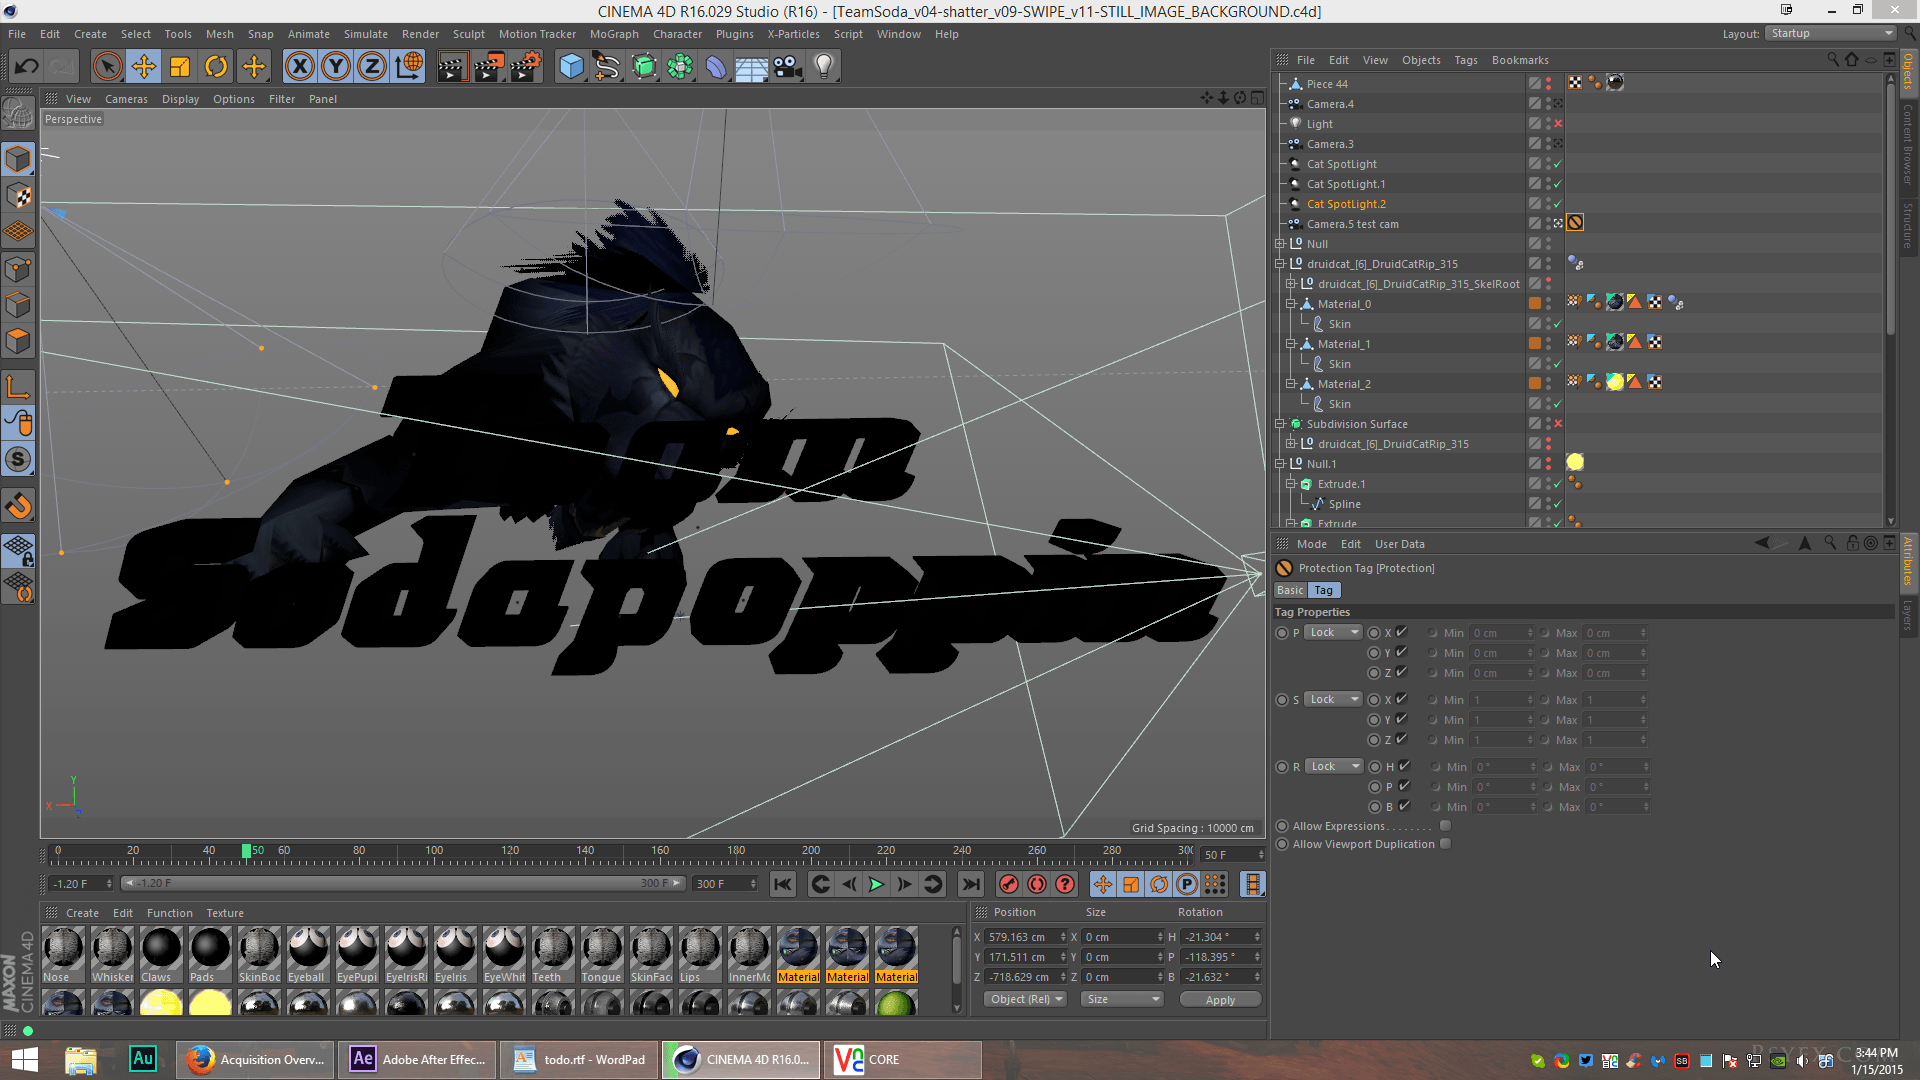Open Position Lock dropdown
1920x1080 pixels.
pos(1334,632)
